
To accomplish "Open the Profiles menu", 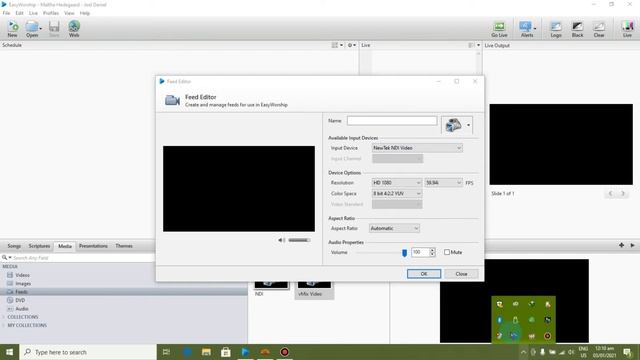I will tap(51, 13).
